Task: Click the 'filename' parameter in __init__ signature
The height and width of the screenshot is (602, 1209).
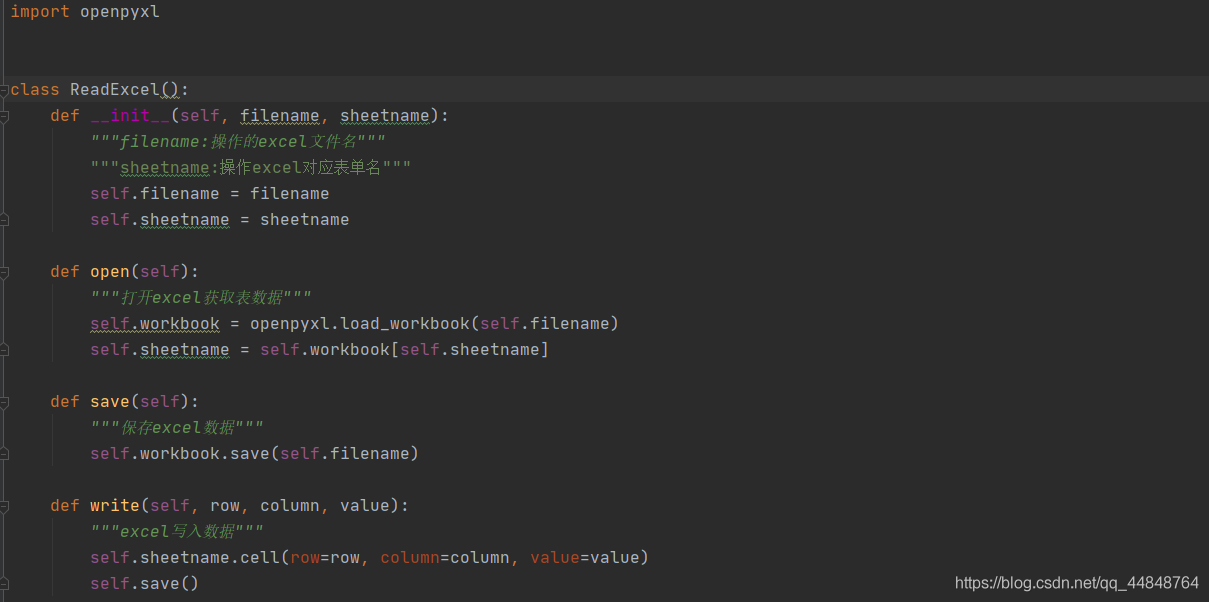Action: pyautogui.click(x=280, y=116)
